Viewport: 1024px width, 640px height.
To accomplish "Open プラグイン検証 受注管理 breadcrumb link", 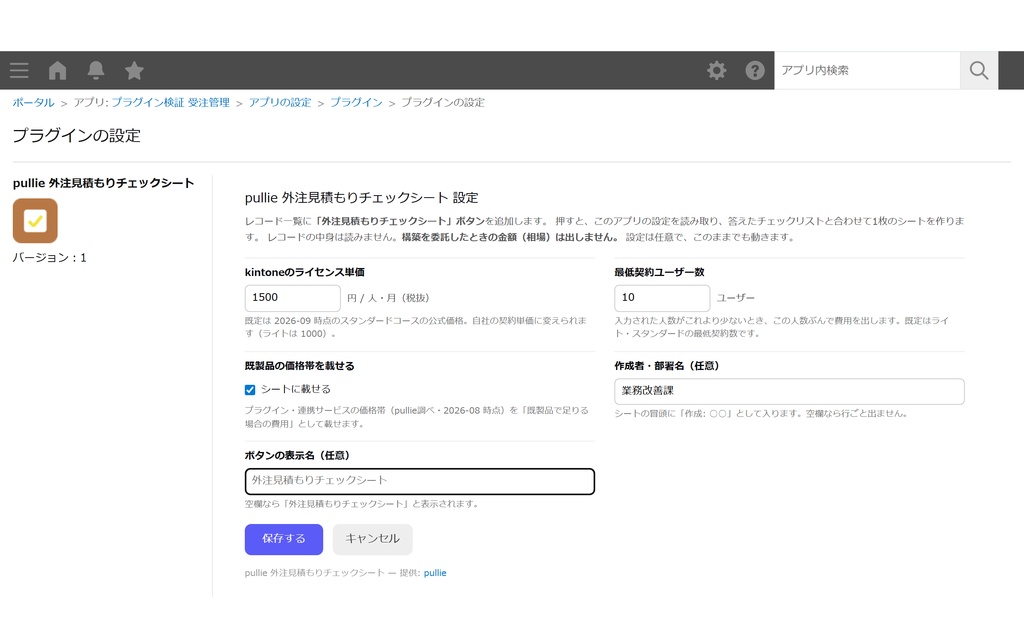I will click(x=170, y=103).
